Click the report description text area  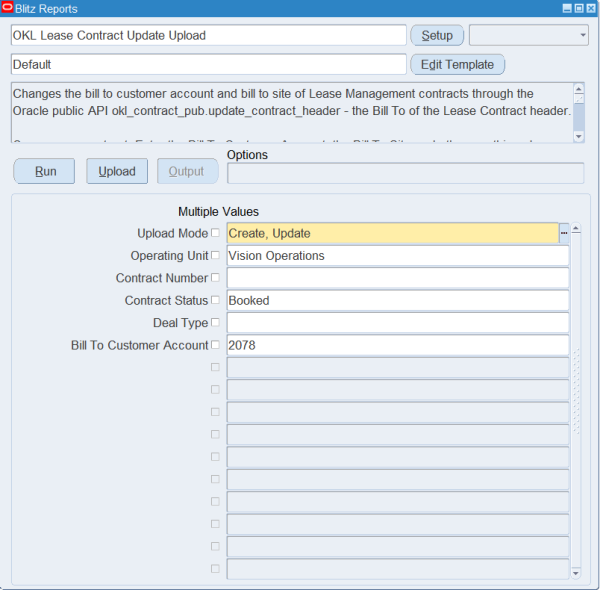(x=292, y=112)
